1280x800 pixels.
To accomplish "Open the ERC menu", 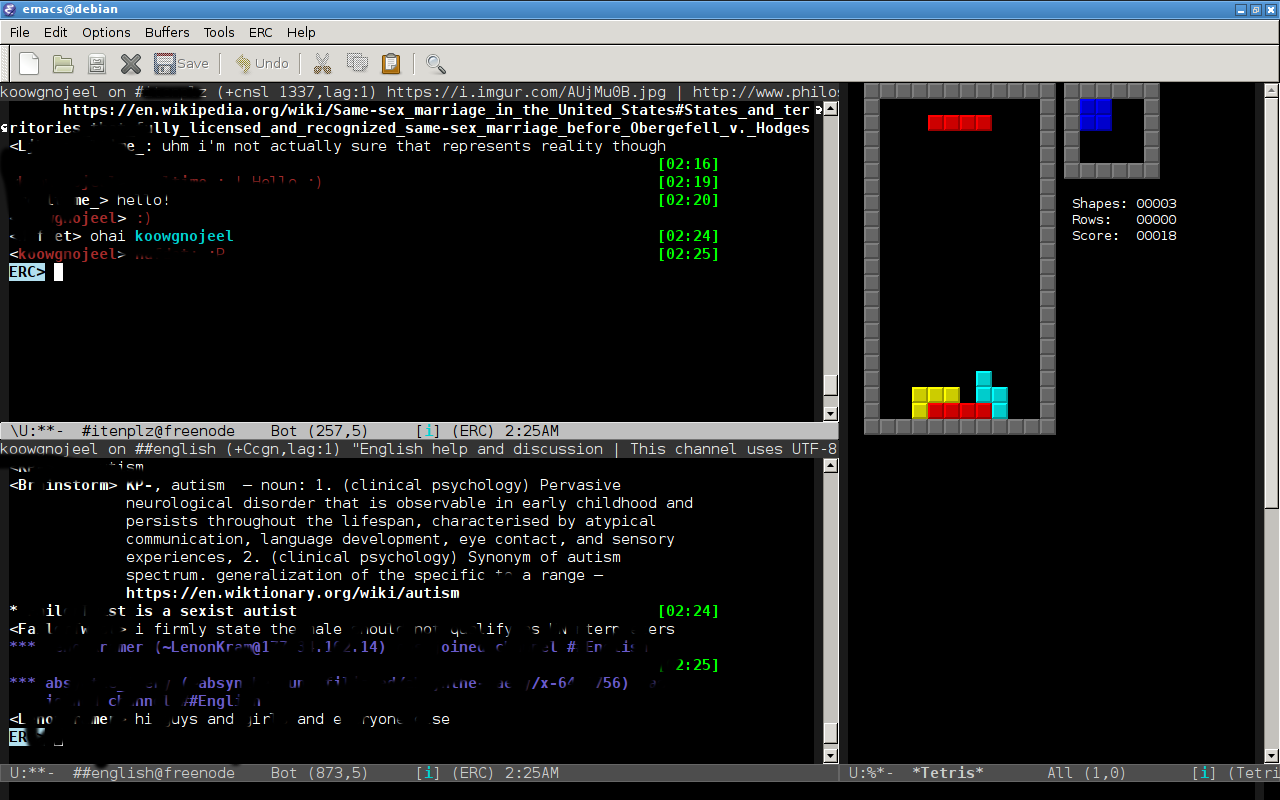I will (260, 32).
